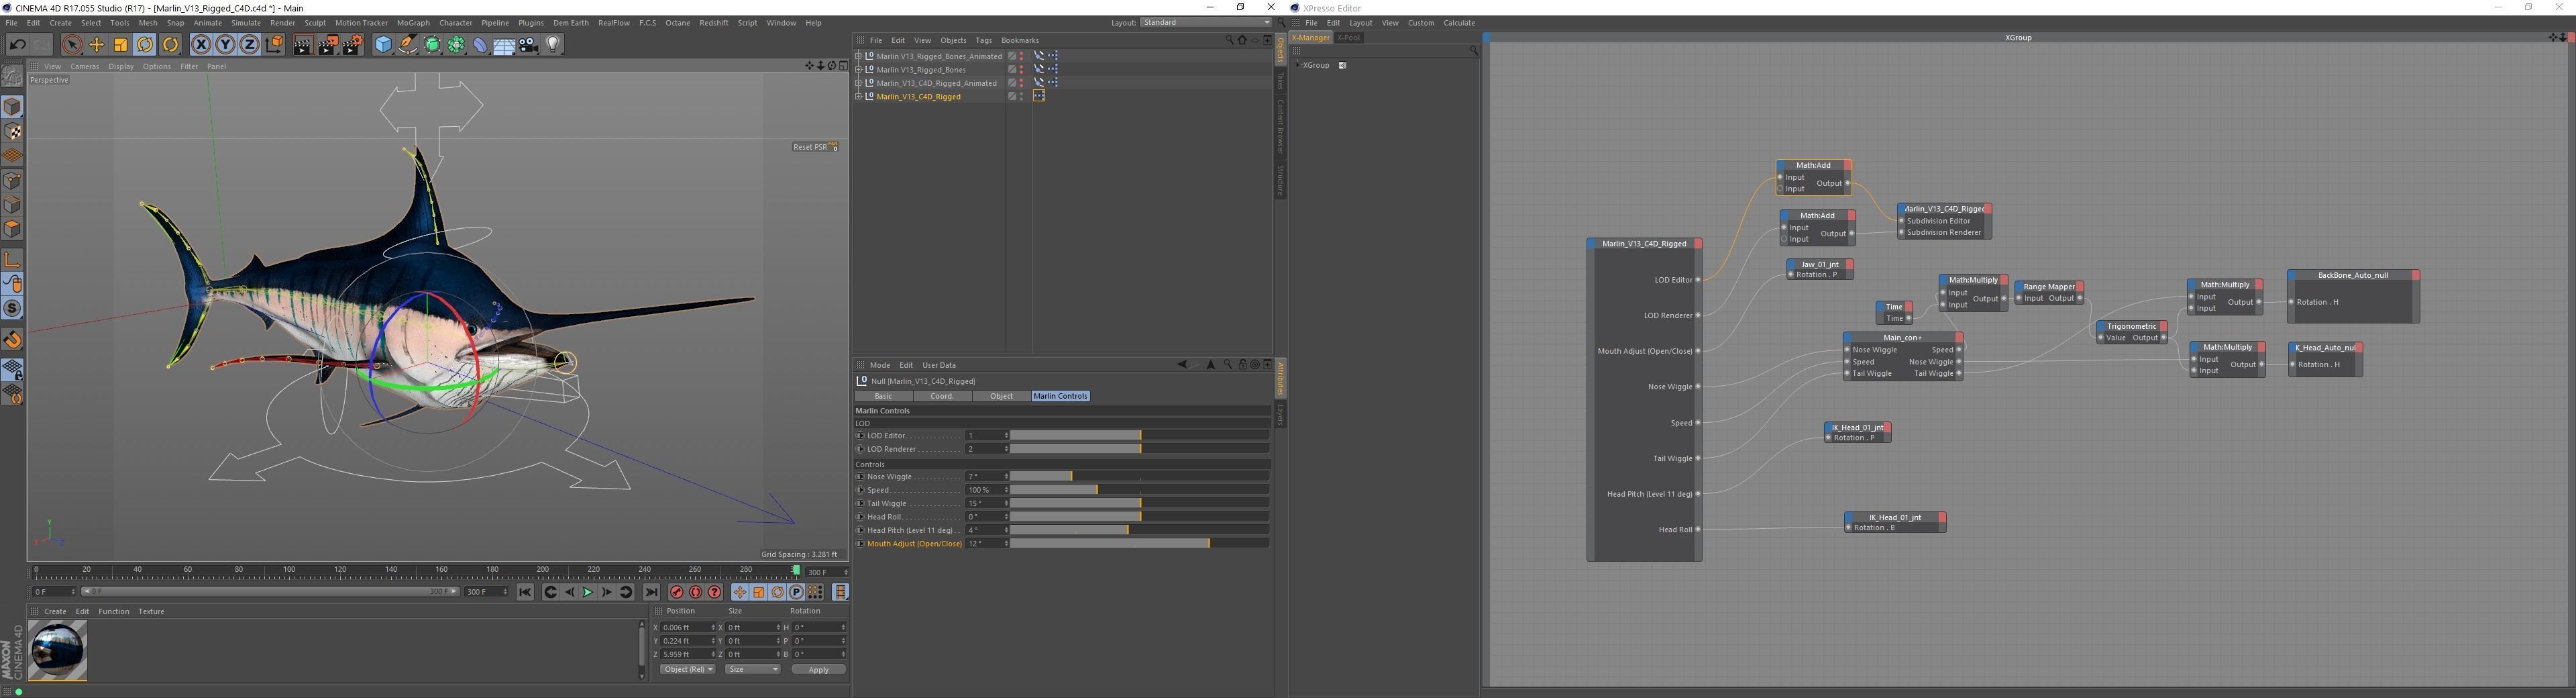Adjust the Mouth Adjust (Open/Close) slider
This screenshot has width=2576, height=698.
(x=1140, y=544)
